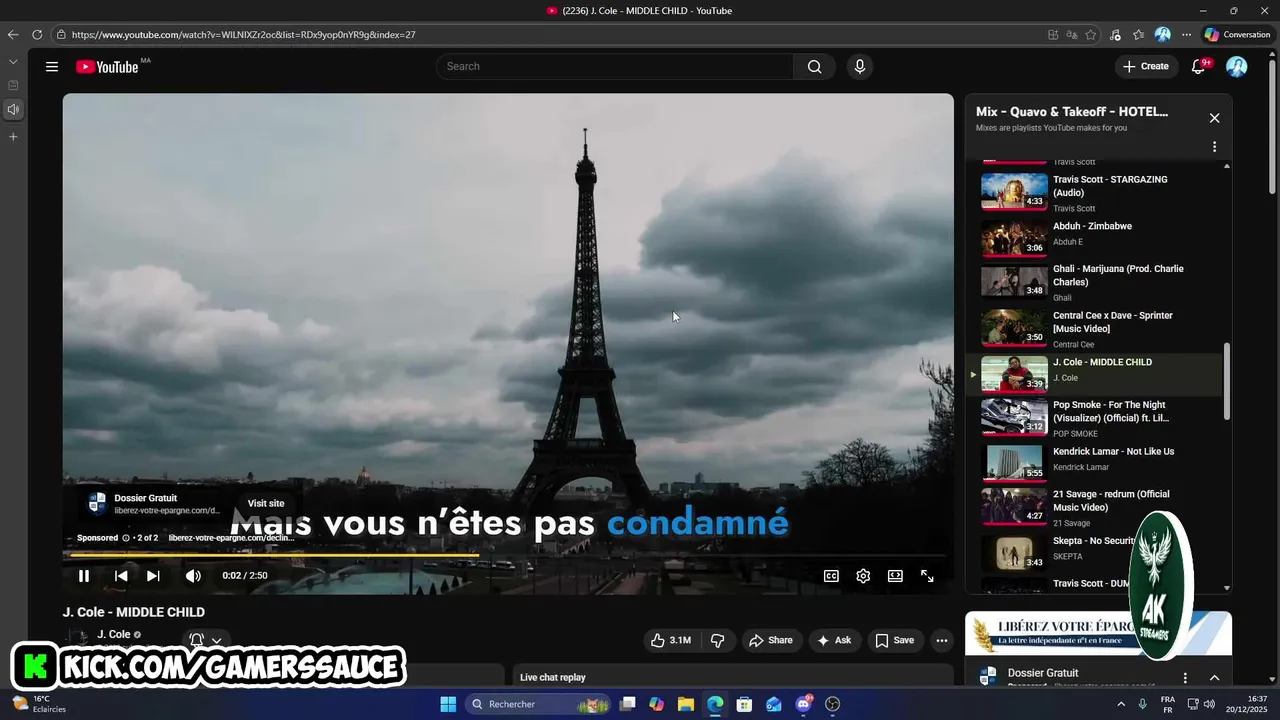Click the Mix playlist panel scrollbar

[1227, 382]
